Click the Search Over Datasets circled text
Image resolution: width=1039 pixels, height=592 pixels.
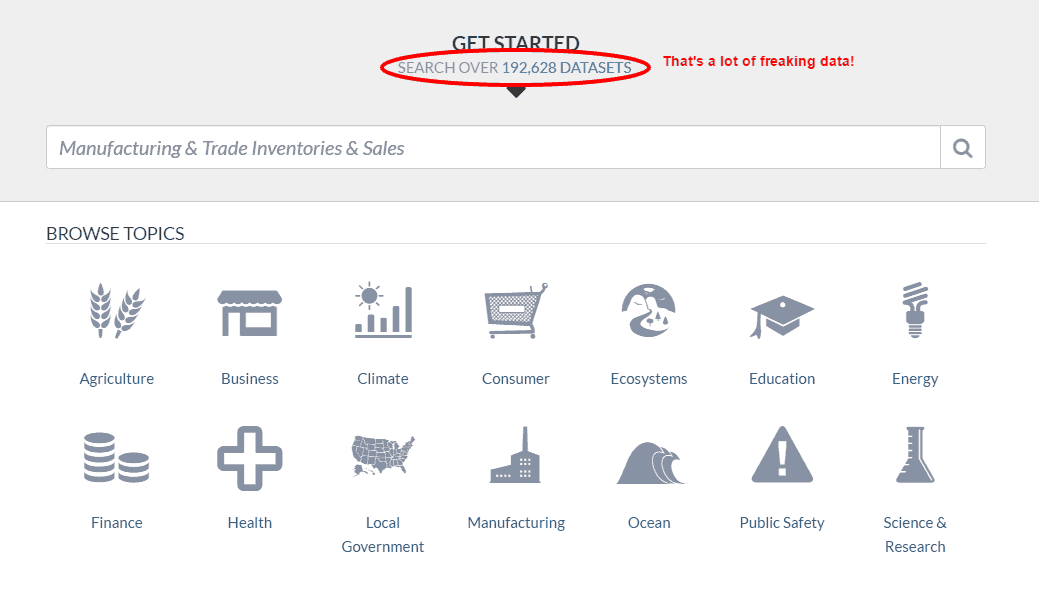pyautogui.click(x=516, y=68)
